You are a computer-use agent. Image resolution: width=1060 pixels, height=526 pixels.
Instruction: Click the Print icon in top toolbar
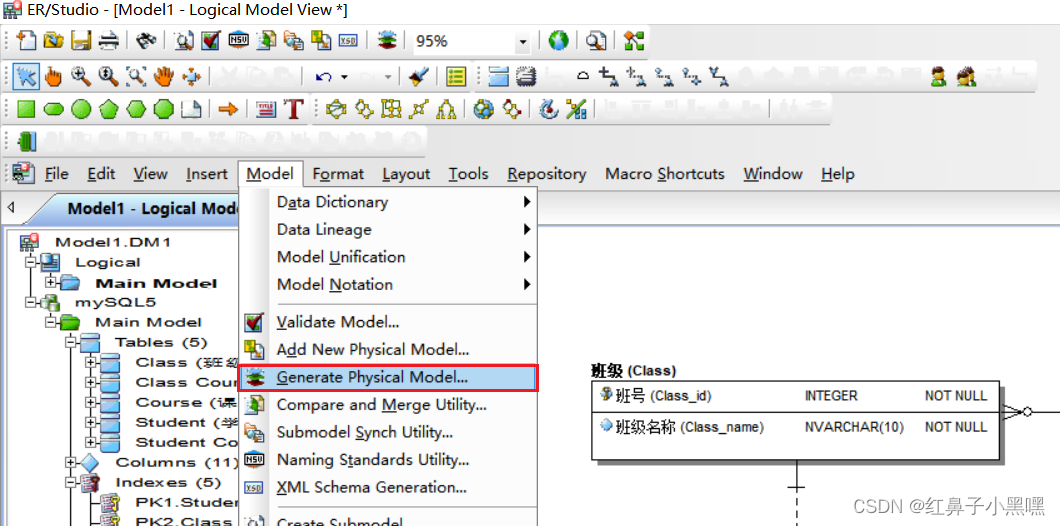(109, 41)
